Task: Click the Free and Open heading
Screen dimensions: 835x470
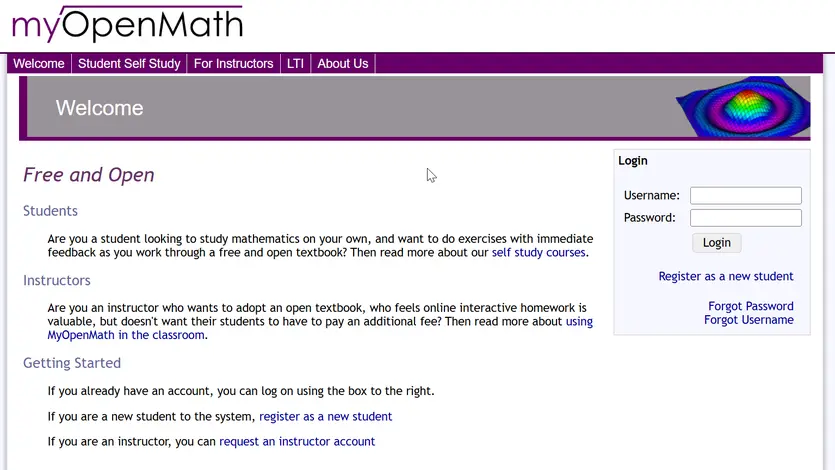Action: (x=89, y=175)
